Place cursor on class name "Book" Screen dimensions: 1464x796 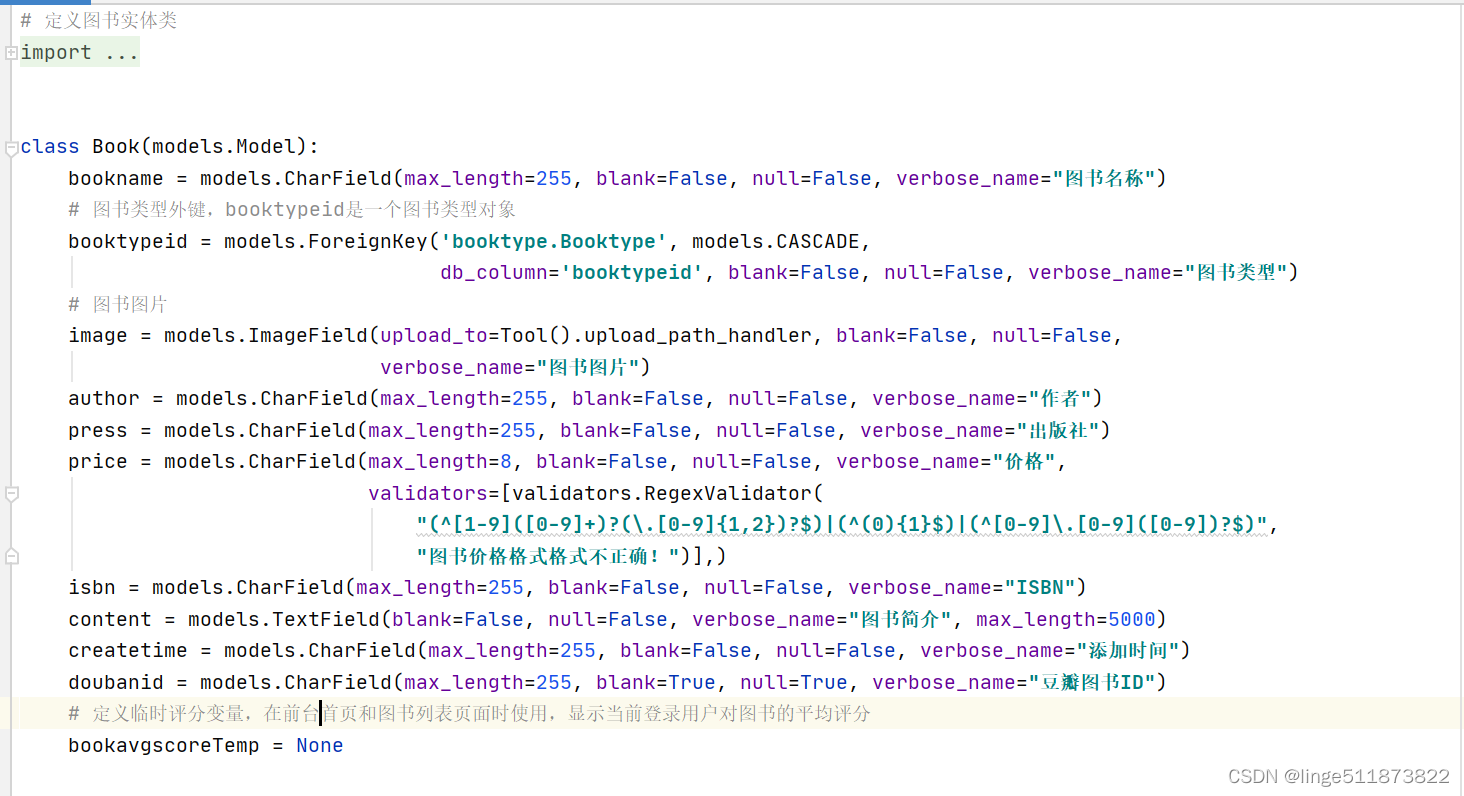[x=116, y=146]
